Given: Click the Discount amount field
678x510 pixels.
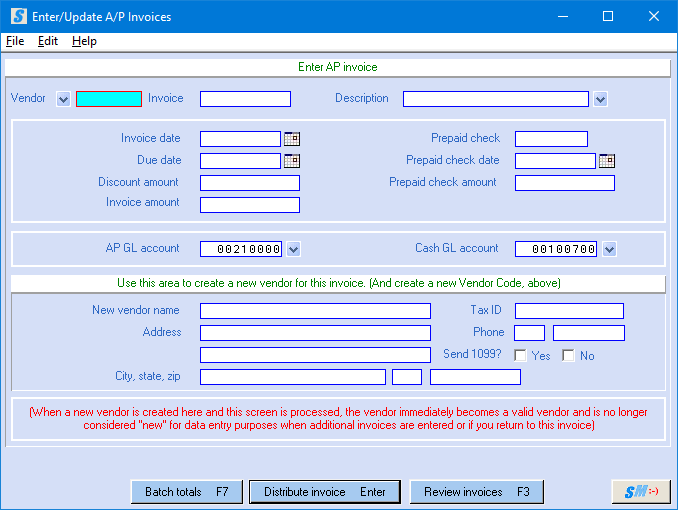Looking at the screenshot, I should (x=250, y=183).
